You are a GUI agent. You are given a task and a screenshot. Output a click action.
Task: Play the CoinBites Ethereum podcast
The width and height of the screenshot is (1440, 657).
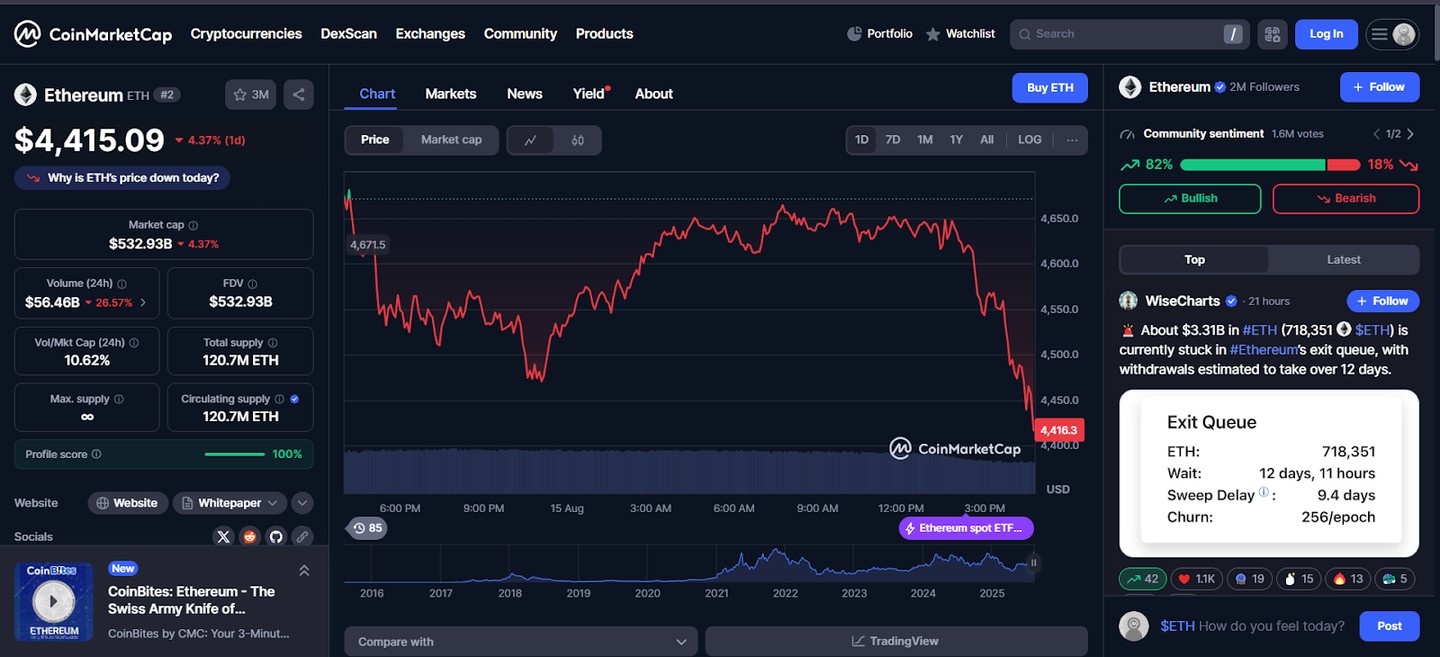(53, 601)
